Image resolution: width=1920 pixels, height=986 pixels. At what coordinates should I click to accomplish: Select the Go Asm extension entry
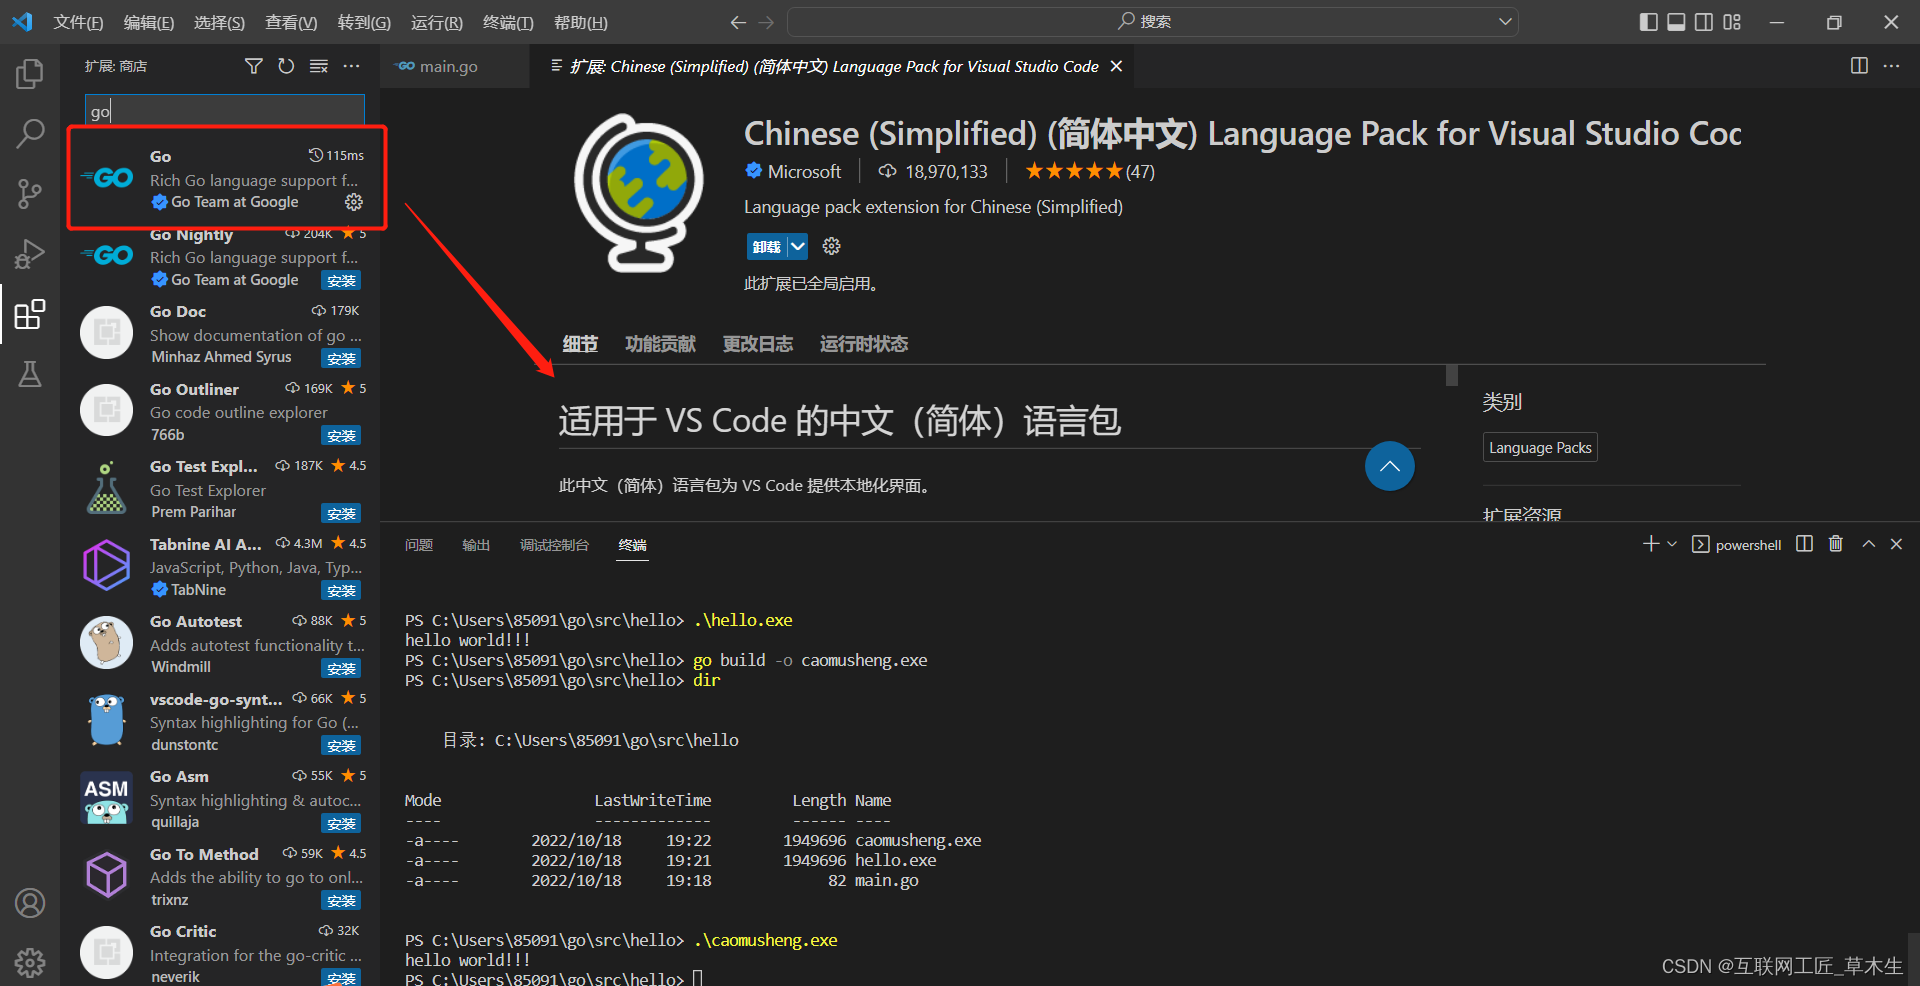point(222,798)
